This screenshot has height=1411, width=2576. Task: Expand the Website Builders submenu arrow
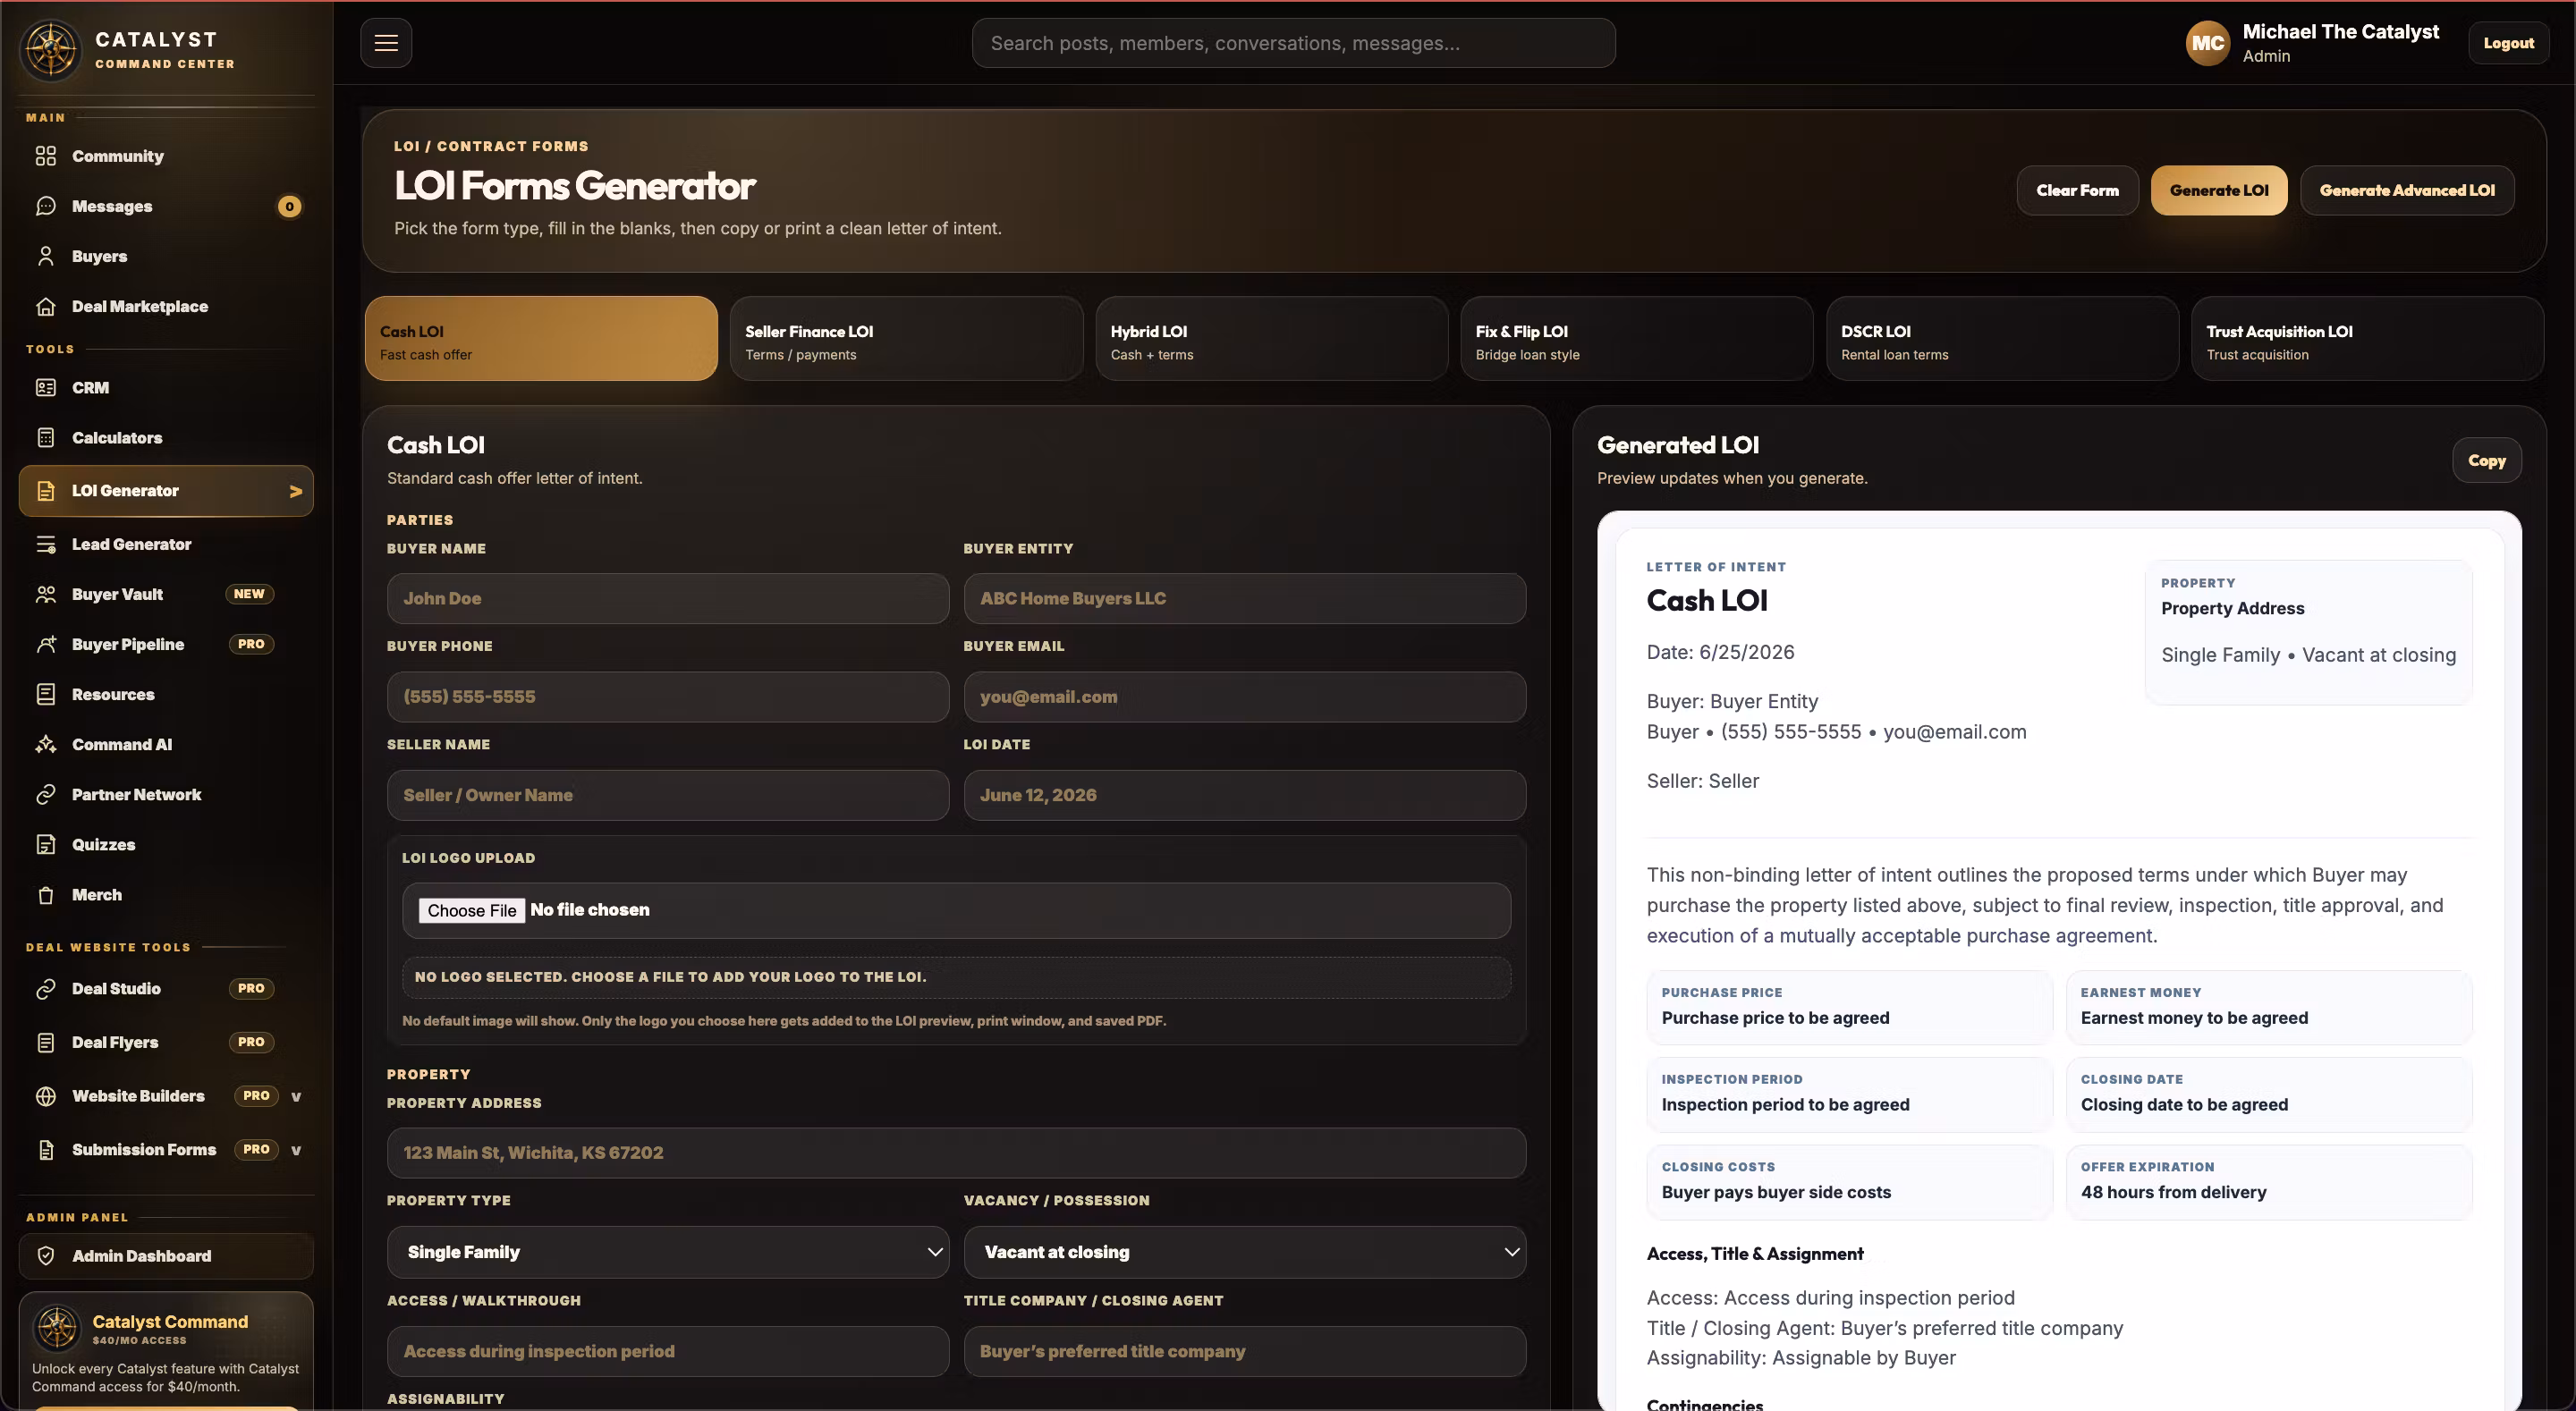point(296,1096)
